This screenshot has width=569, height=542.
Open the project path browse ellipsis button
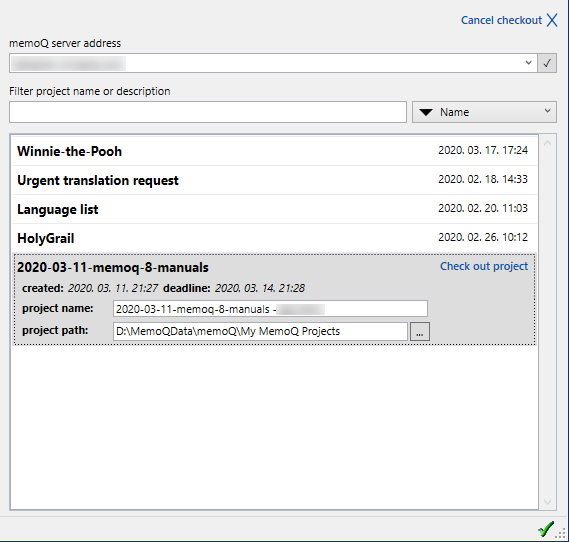[x=420, y=332]
